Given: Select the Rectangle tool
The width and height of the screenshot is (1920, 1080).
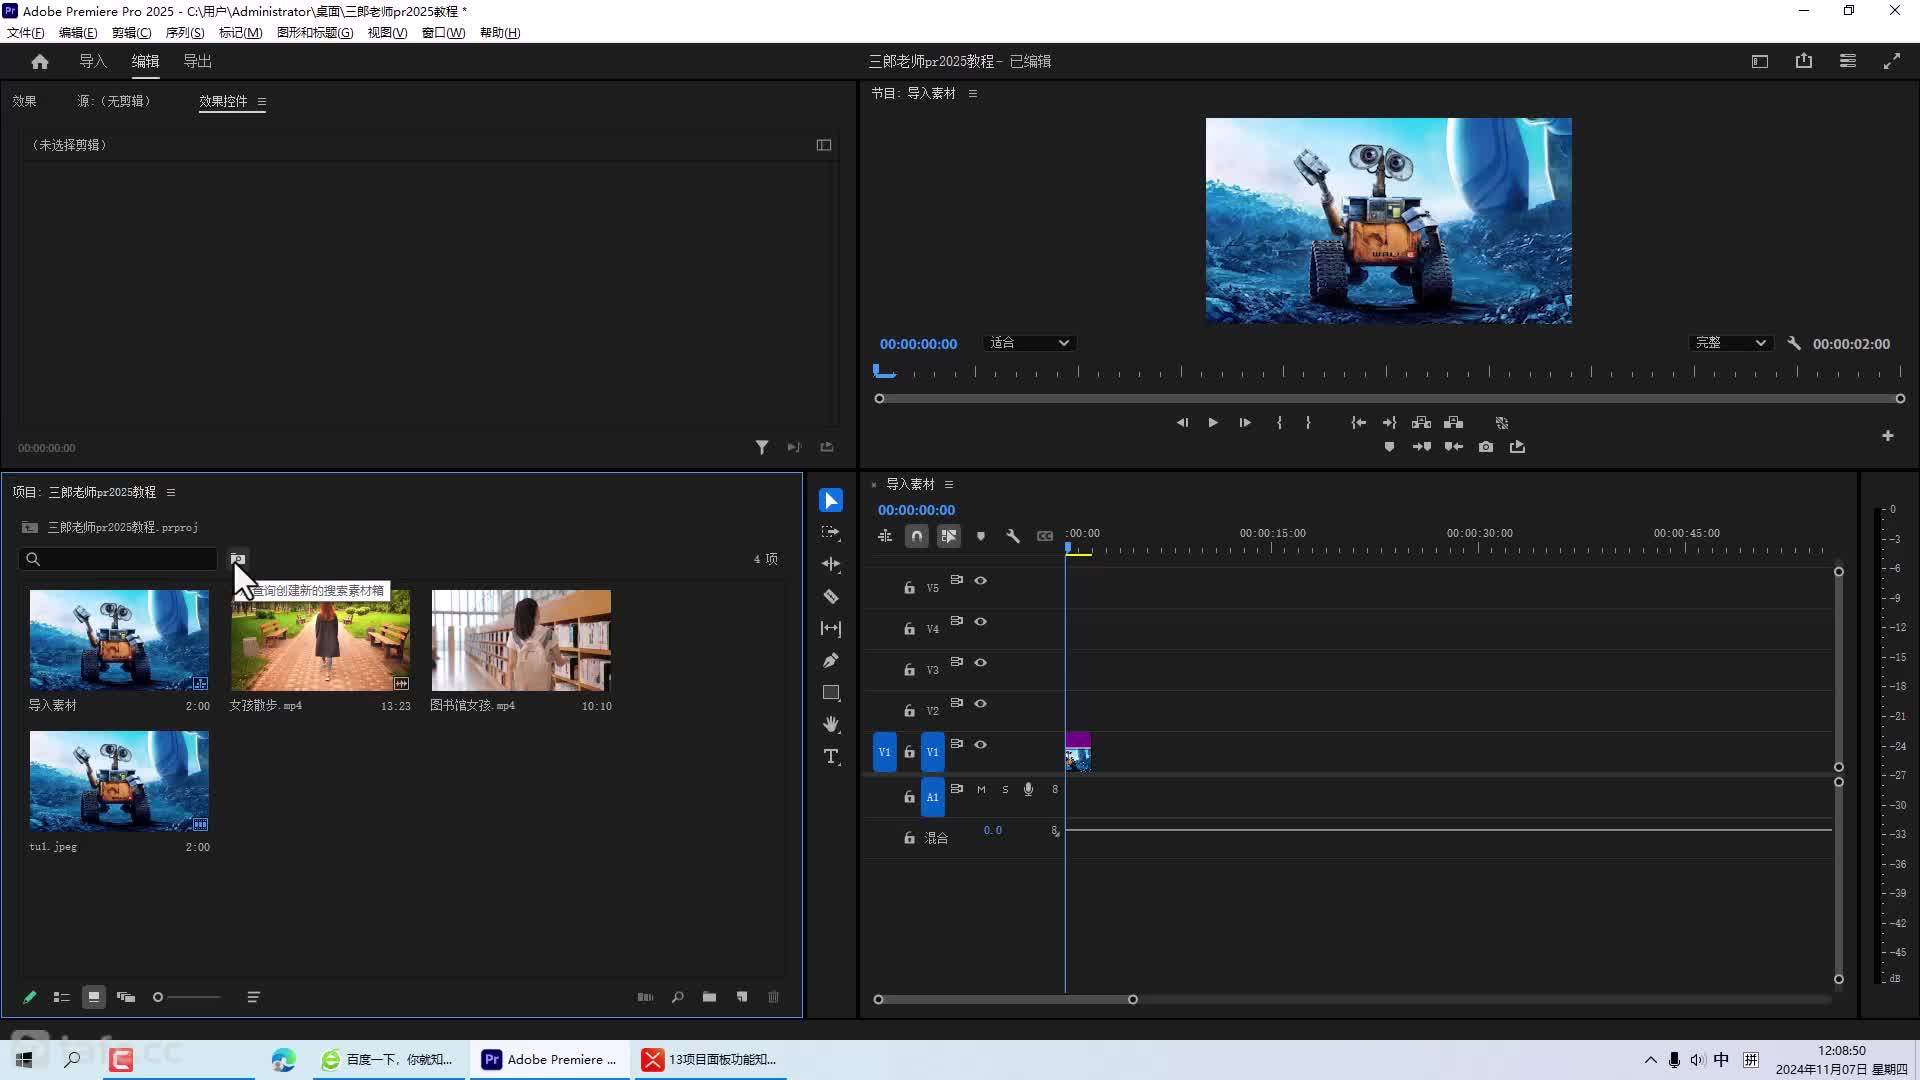Looking at the screenshot, I should [x=831, y=692].
